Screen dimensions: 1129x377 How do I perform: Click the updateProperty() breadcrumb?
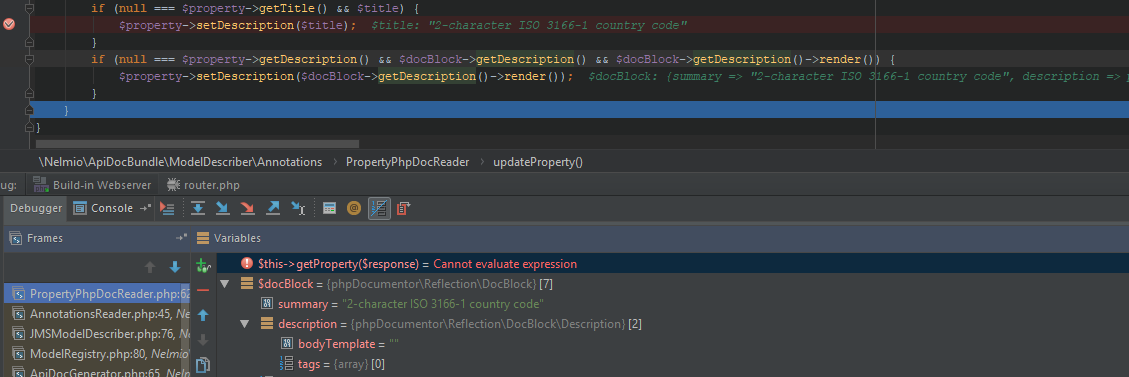pyautogui.click(x=538, y=162)
